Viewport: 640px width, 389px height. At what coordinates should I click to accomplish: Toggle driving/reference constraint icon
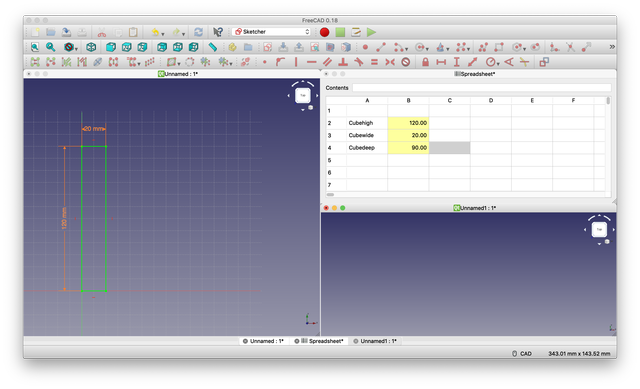[544, 62]
